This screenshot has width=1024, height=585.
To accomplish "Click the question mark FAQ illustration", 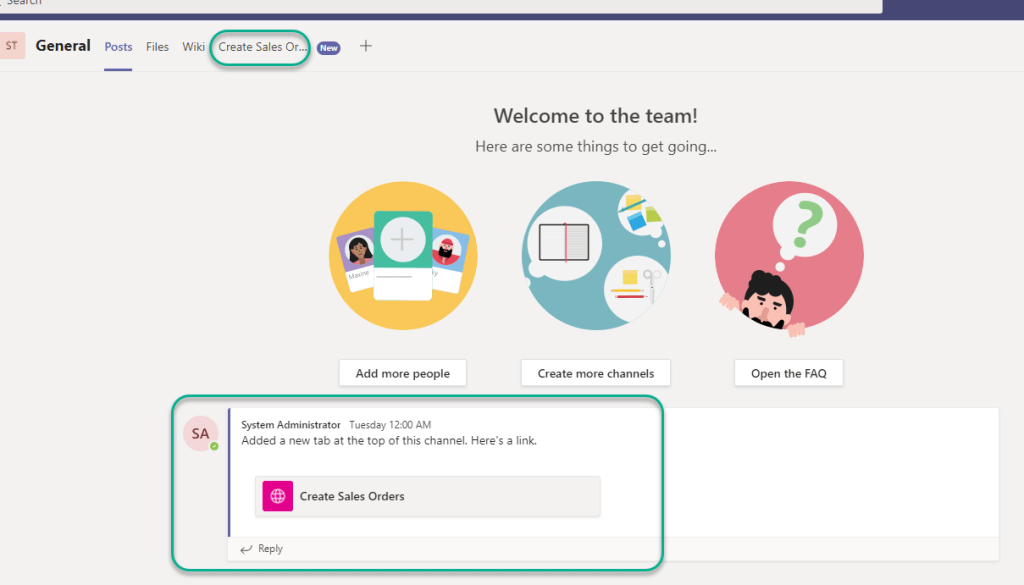I will (x=788, y=255).
